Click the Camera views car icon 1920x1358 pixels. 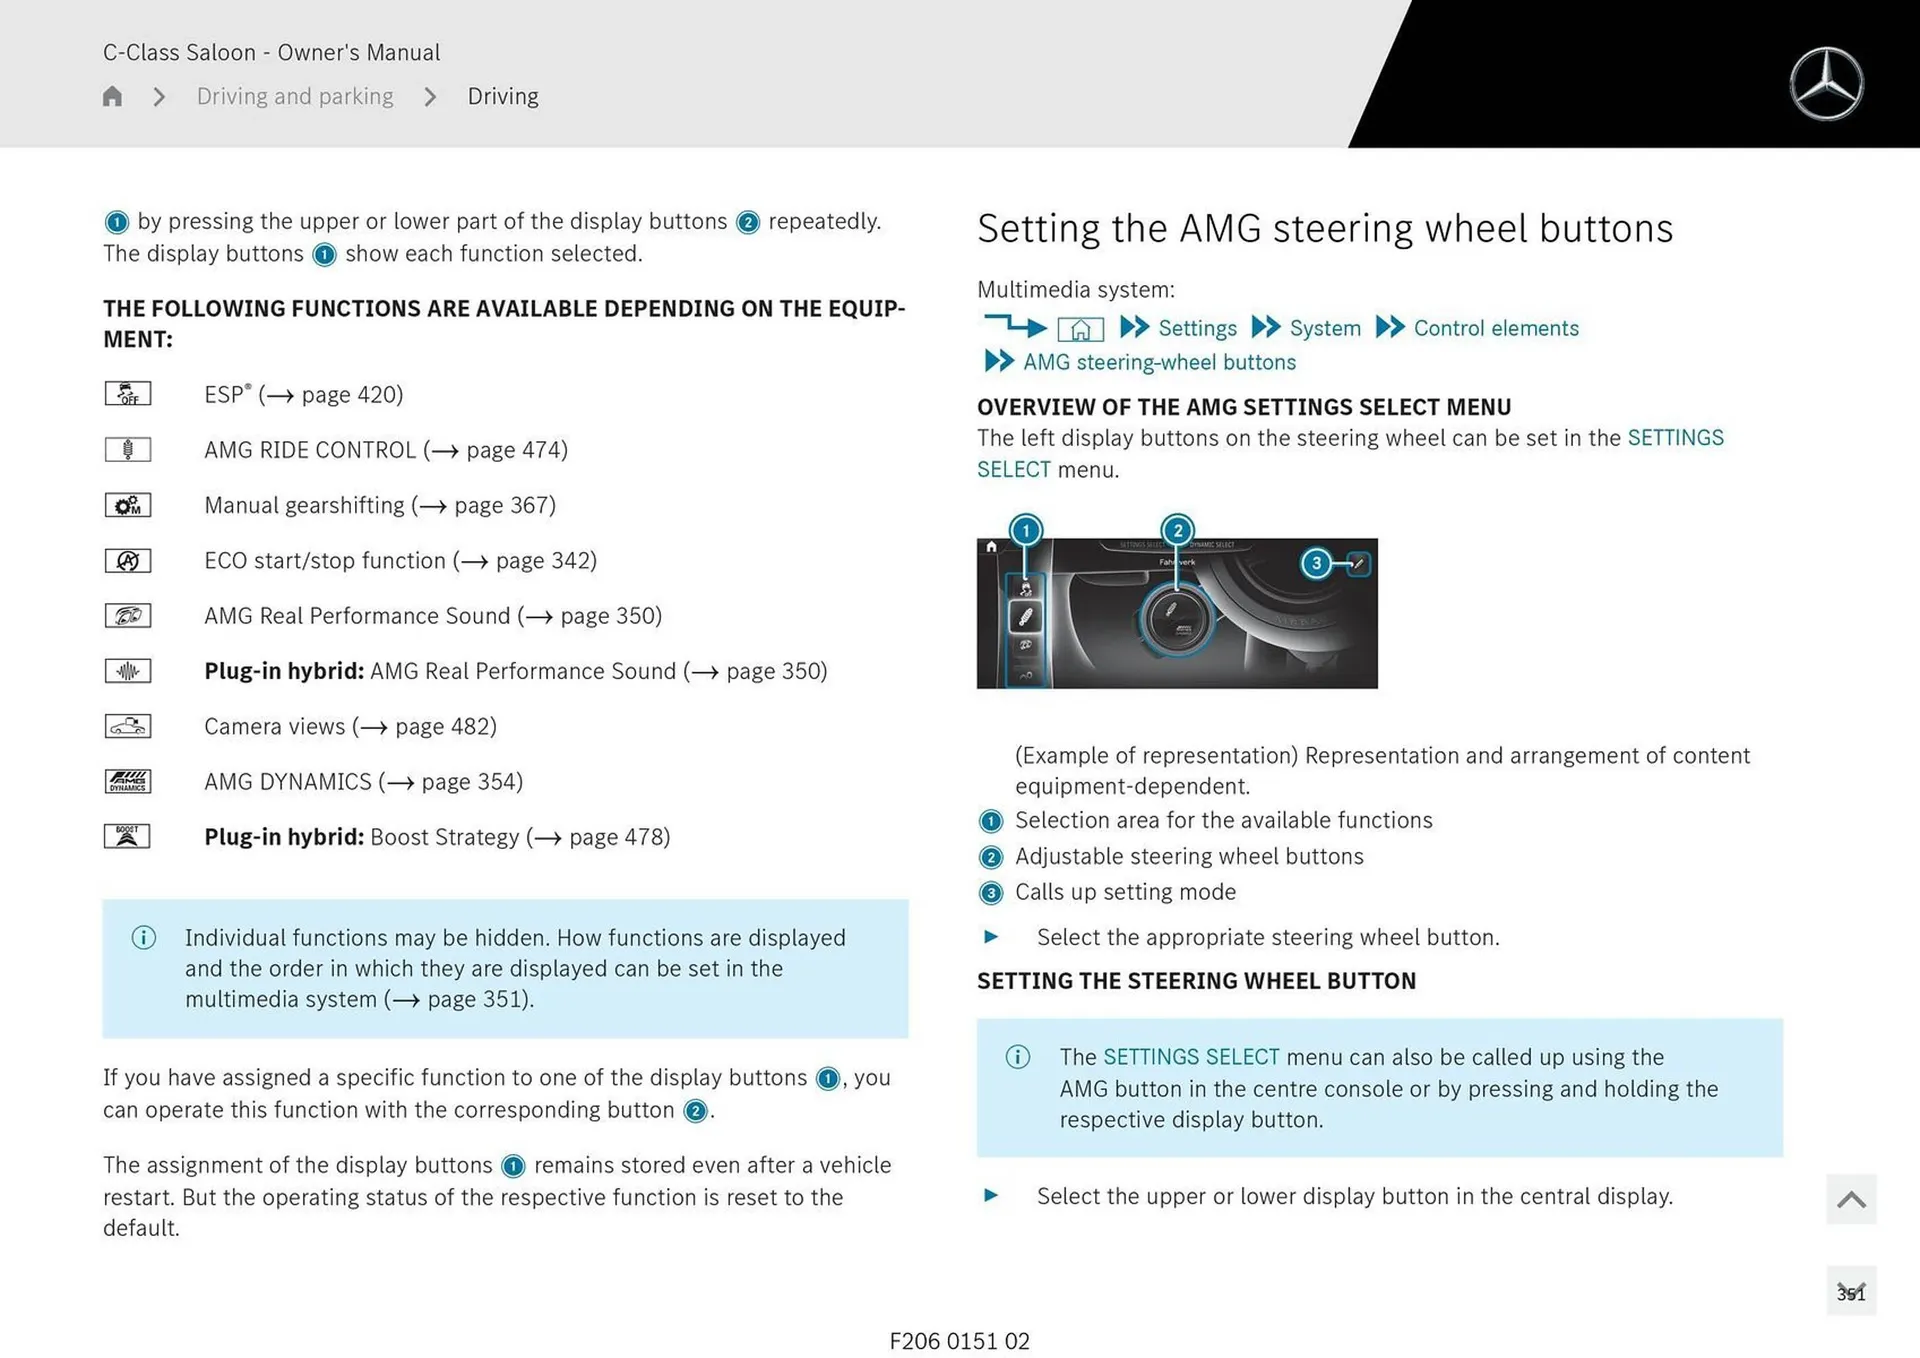click(x=128, y=726)
